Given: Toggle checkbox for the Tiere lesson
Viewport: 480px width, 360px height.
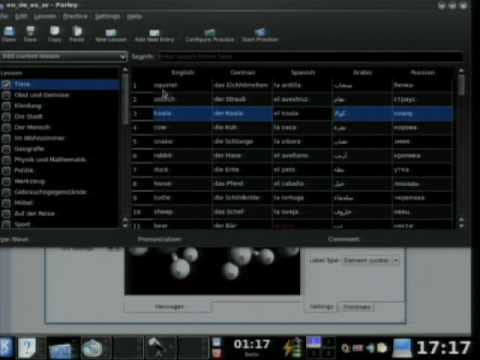Looking at the screenshot, I should [x=6, y=84].
